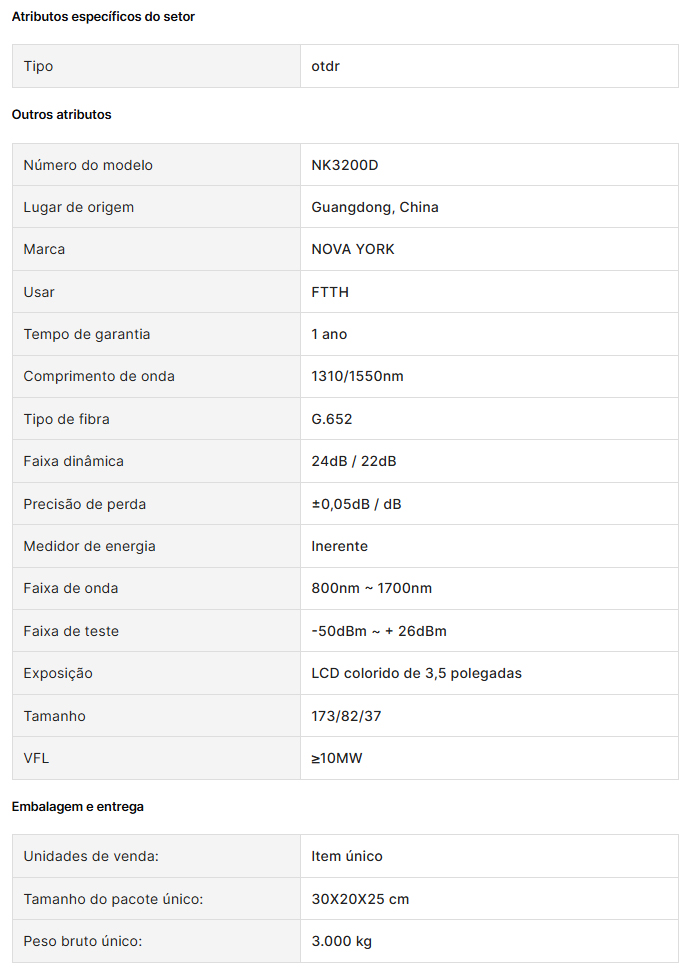This screenshot has height=972, width=686.
Task: Select the G.652 fiber type value
Action: pos(332,419)
